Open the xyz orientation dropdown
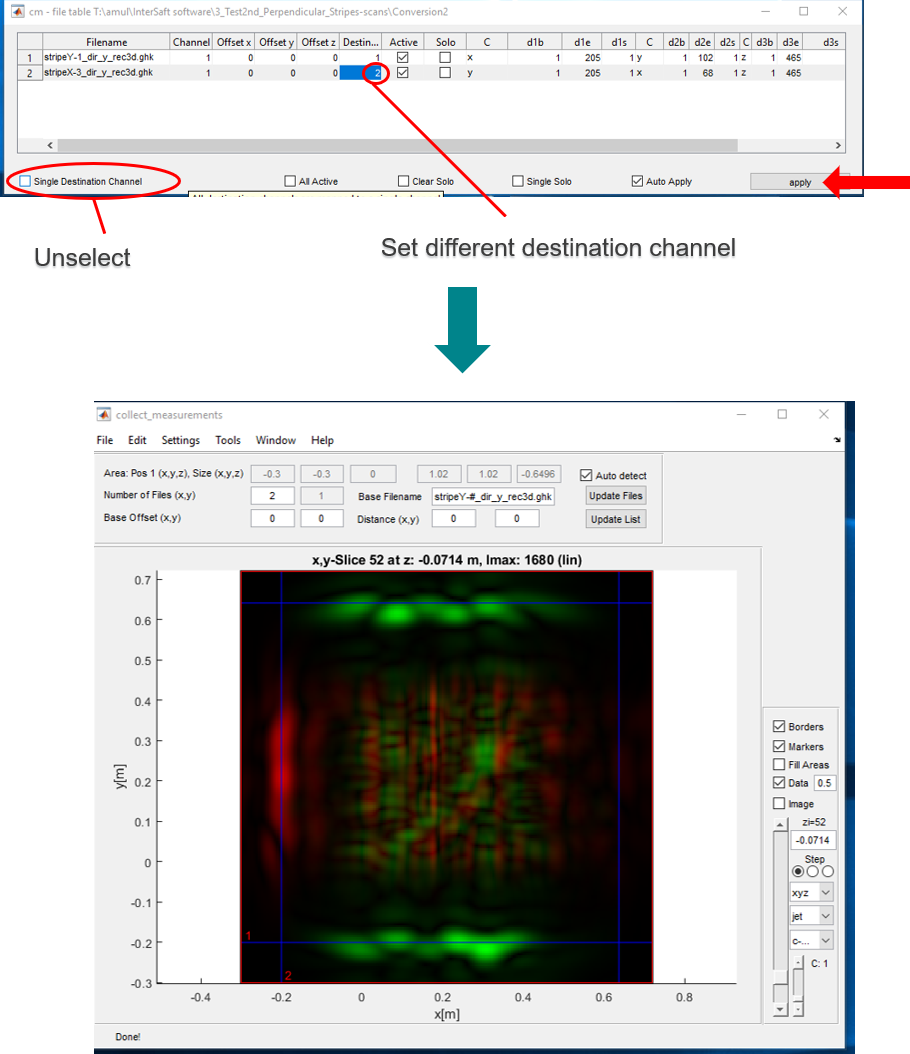Screen dimensions: 910x1054 coord(812,893)
